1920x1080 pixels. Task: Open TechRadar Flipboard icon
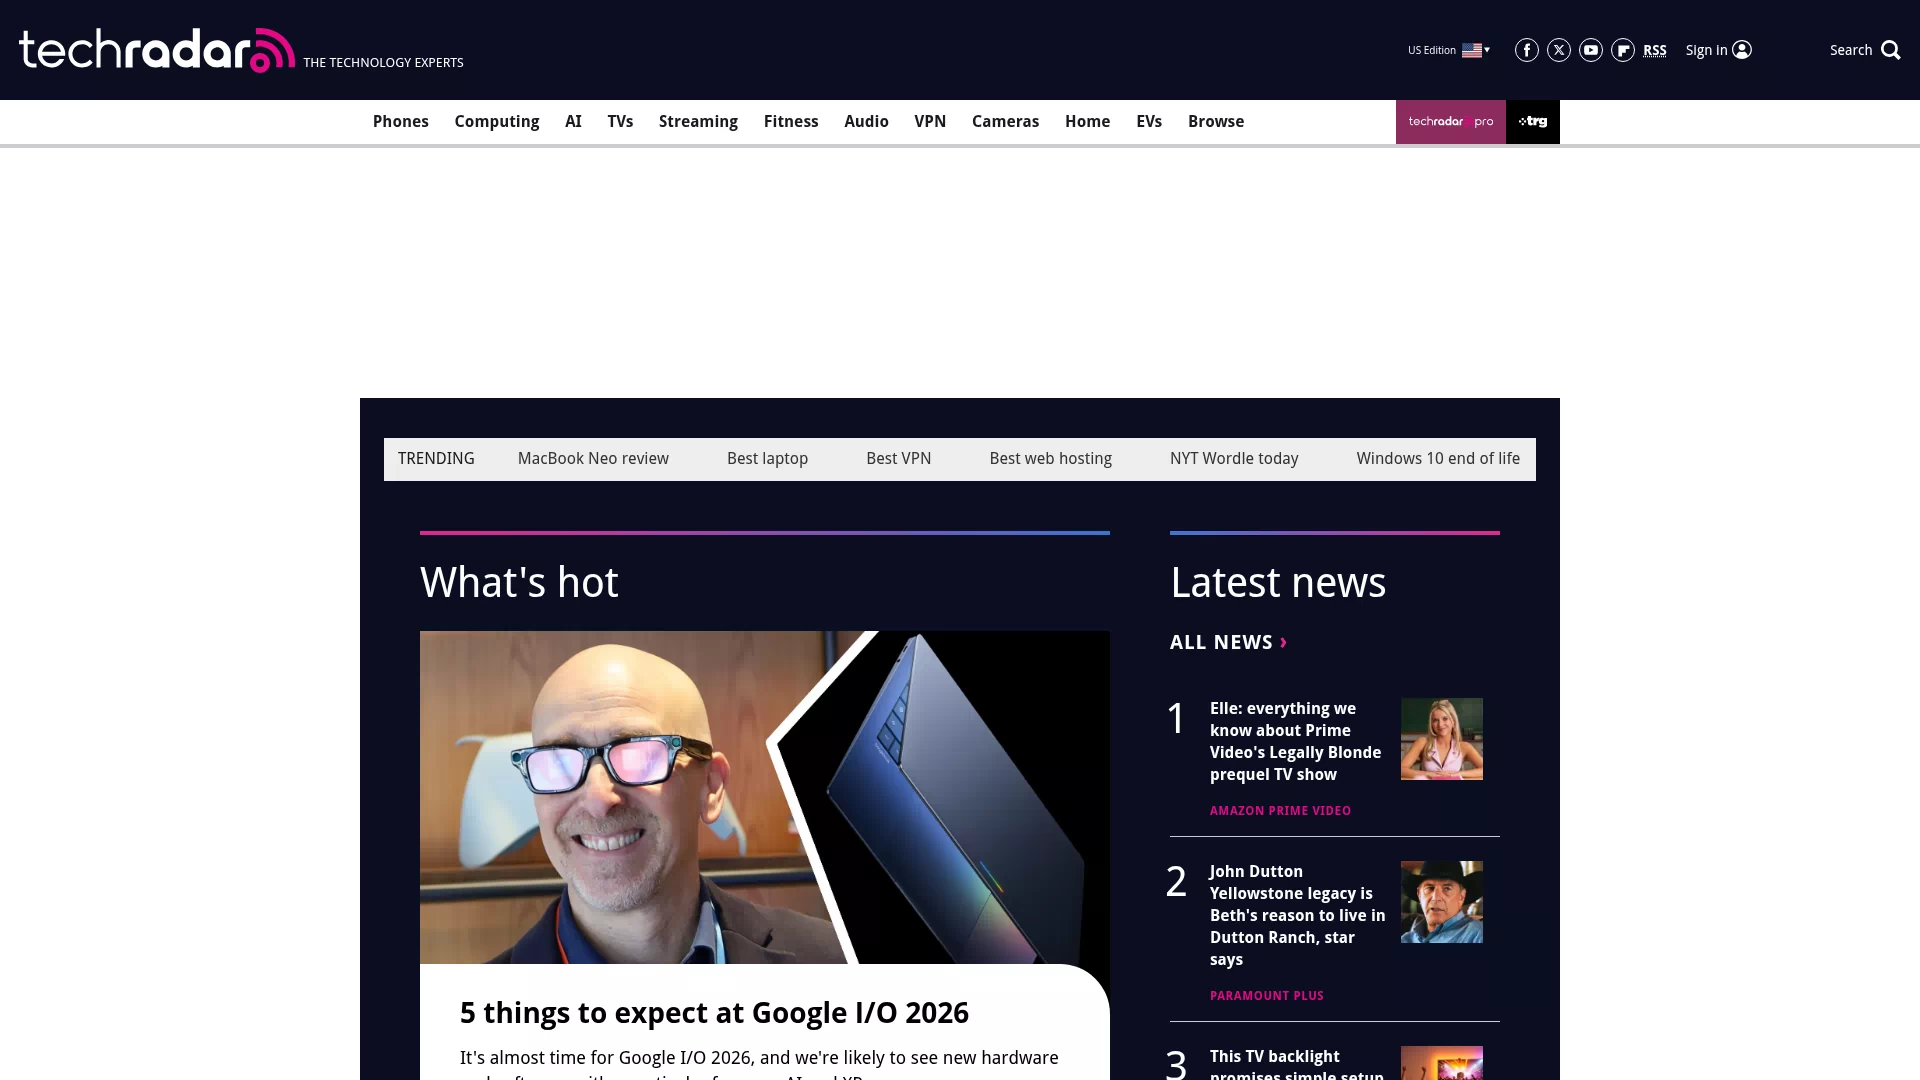1622,50
